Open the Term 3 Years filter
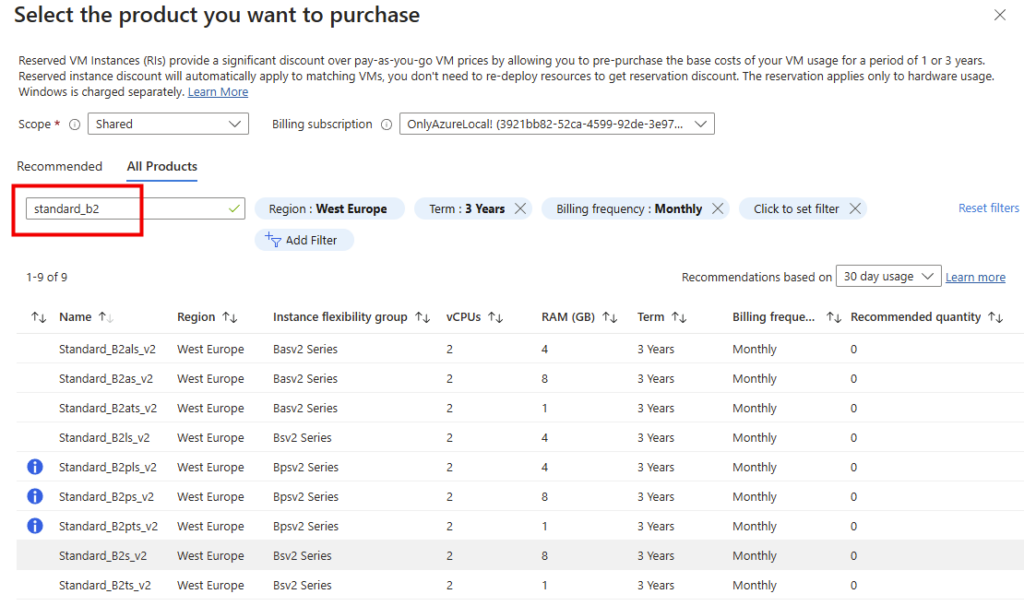 coord(466,209)
